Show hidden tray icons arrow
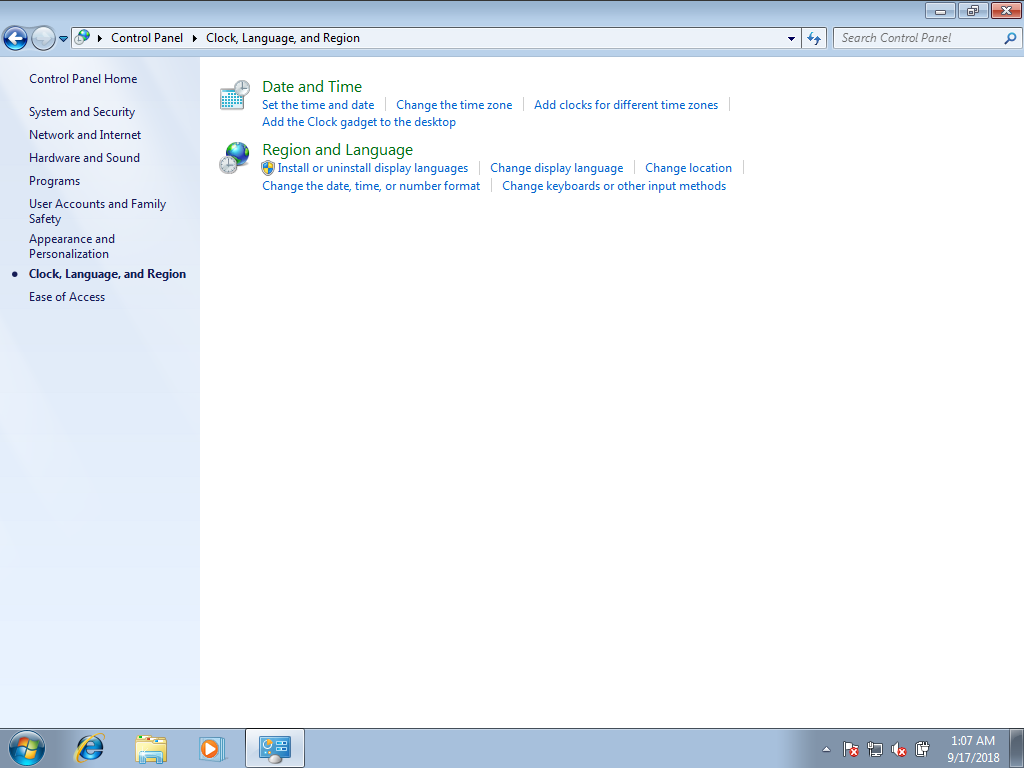This screenshot has height=768, width=1024. pos(826,749)
